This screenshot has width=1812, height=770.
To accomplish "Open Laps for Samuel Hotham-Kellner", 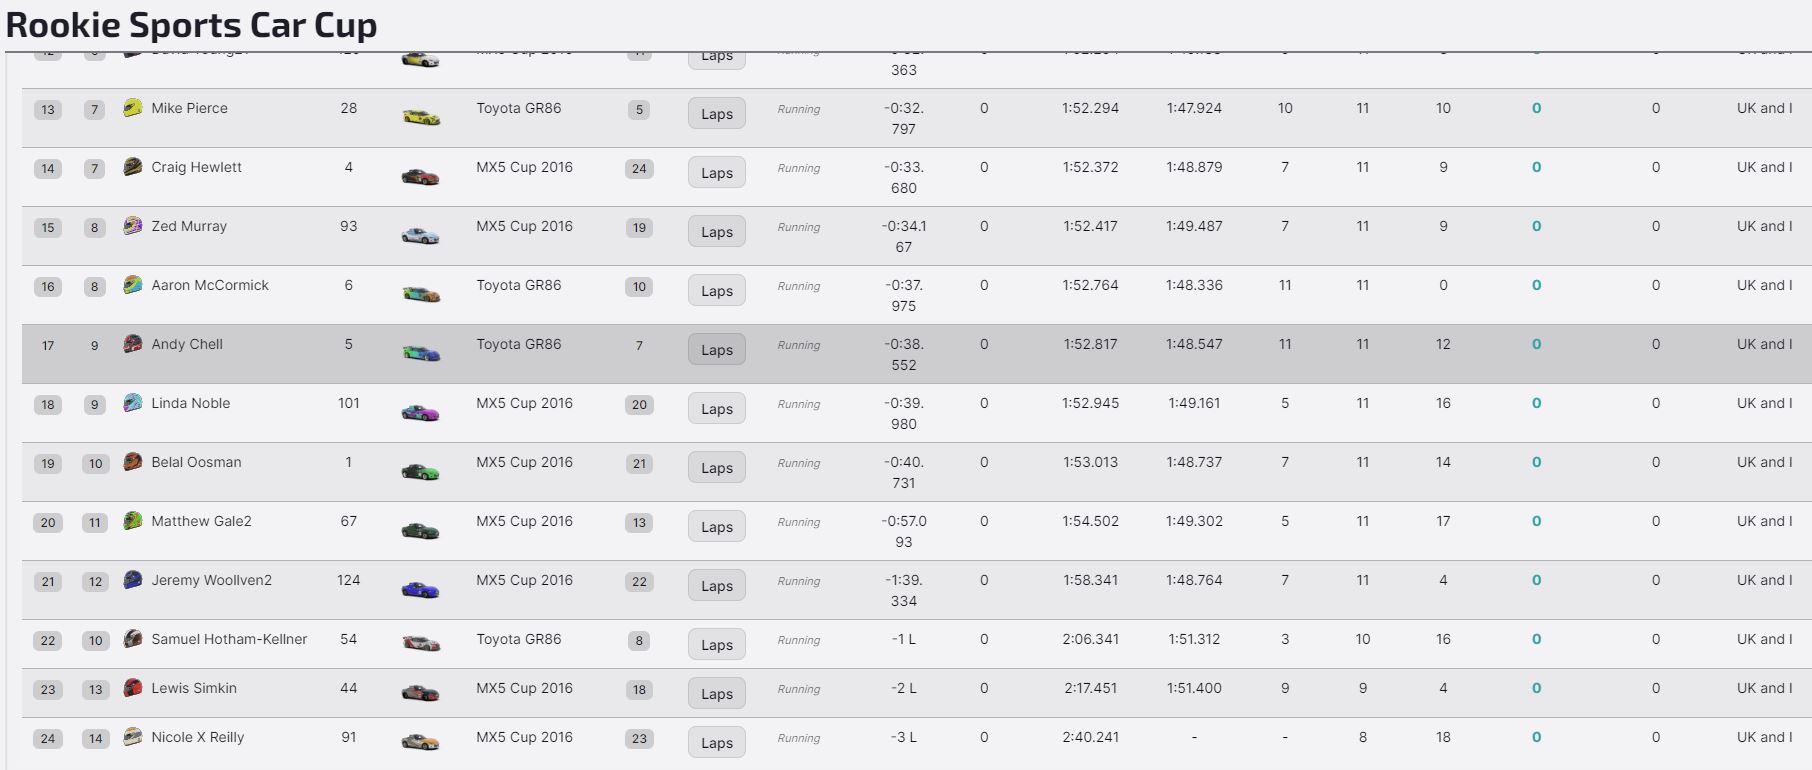I will click(717, 645).
